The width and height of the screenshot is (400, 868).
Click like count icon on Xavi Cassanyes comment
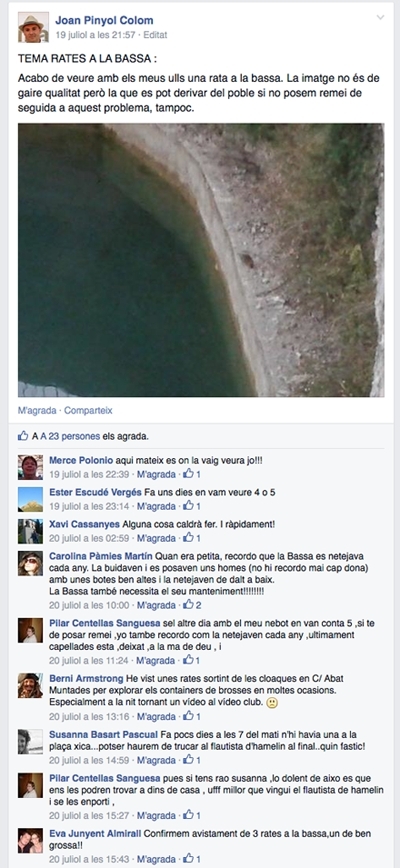point(189,538)
